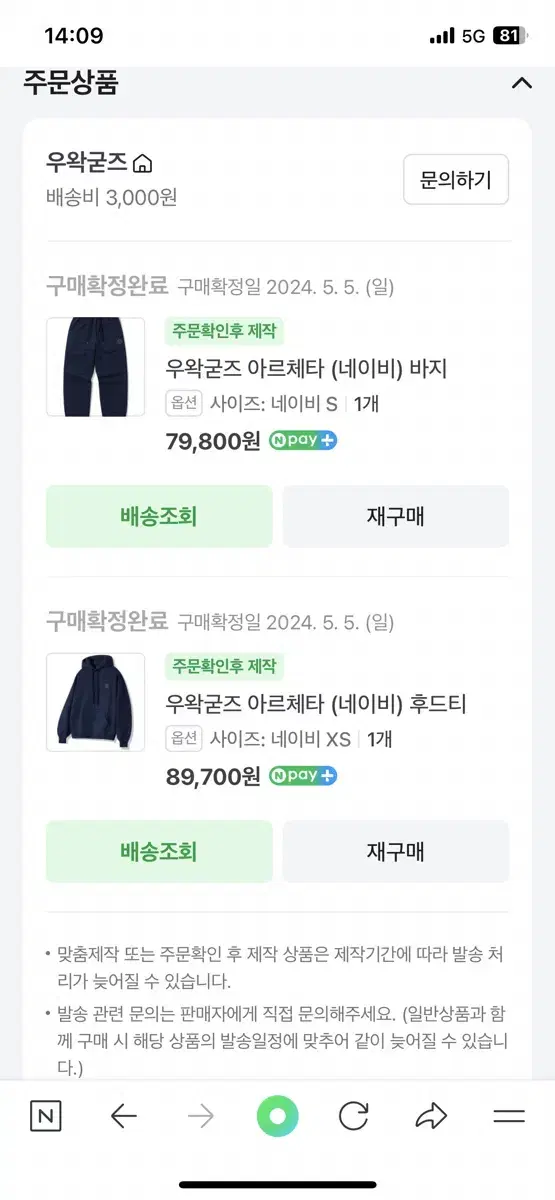Go back with the left arrow

pos(124,1117)
